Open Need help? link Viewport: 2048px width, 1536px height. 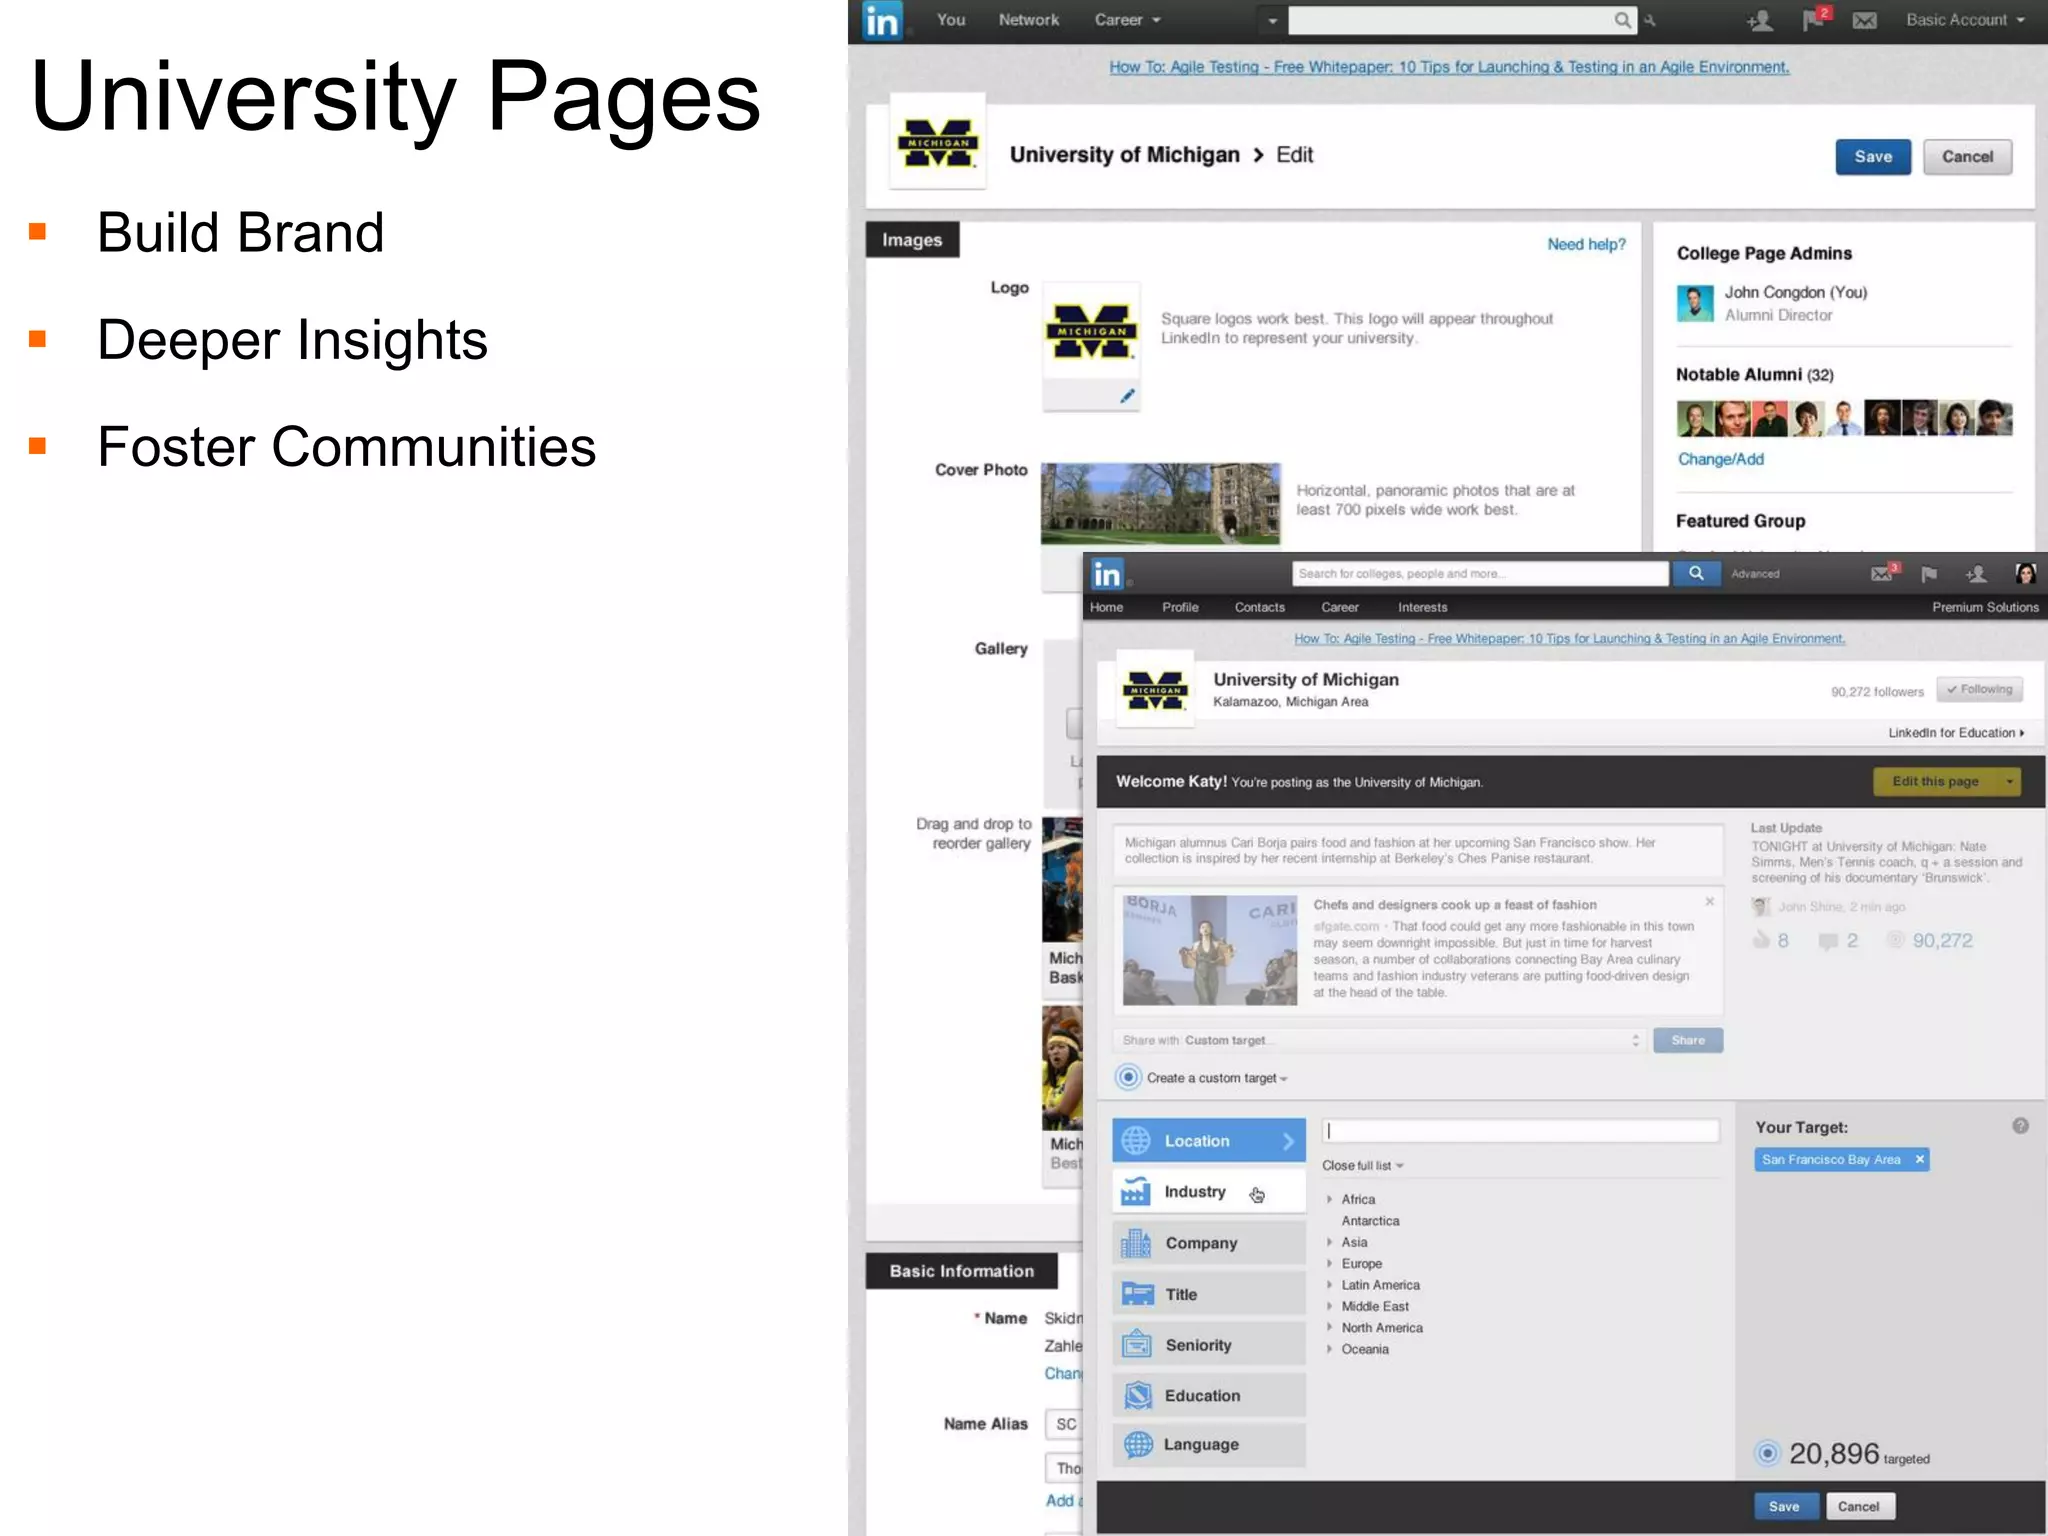point(1586,244)
